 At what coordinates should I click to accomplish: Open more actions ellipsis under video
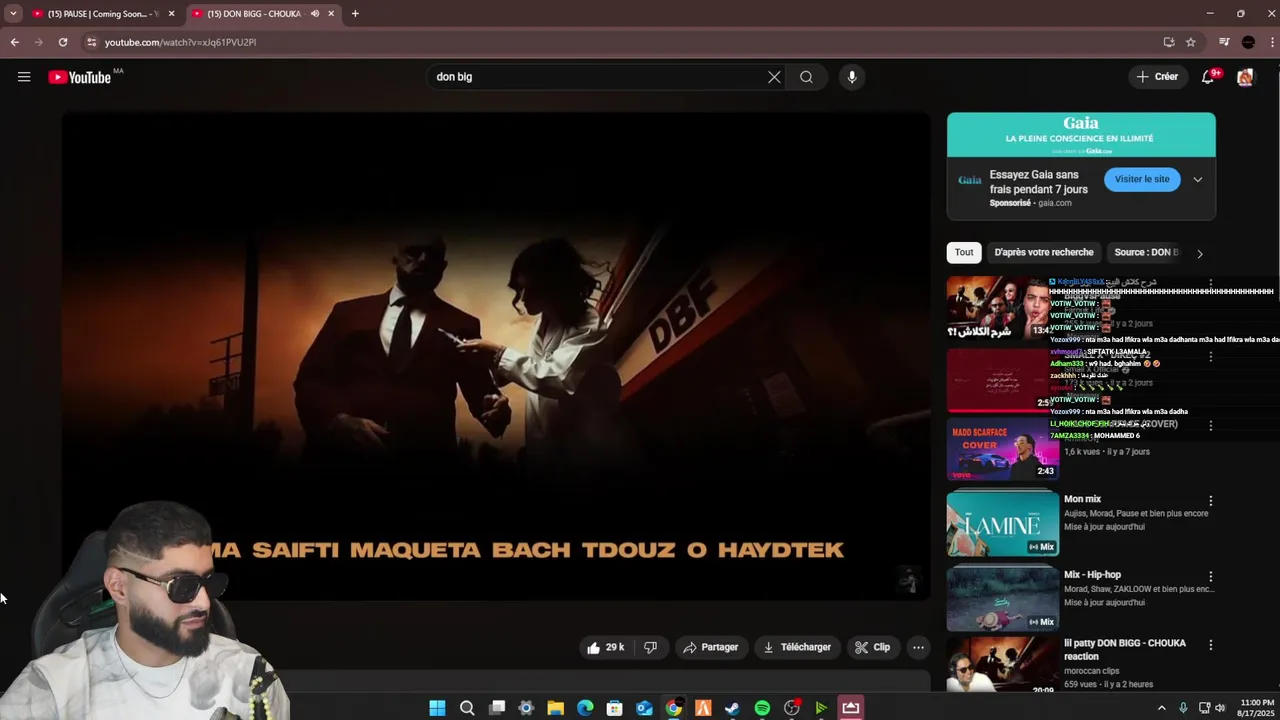tap(918, 647)
